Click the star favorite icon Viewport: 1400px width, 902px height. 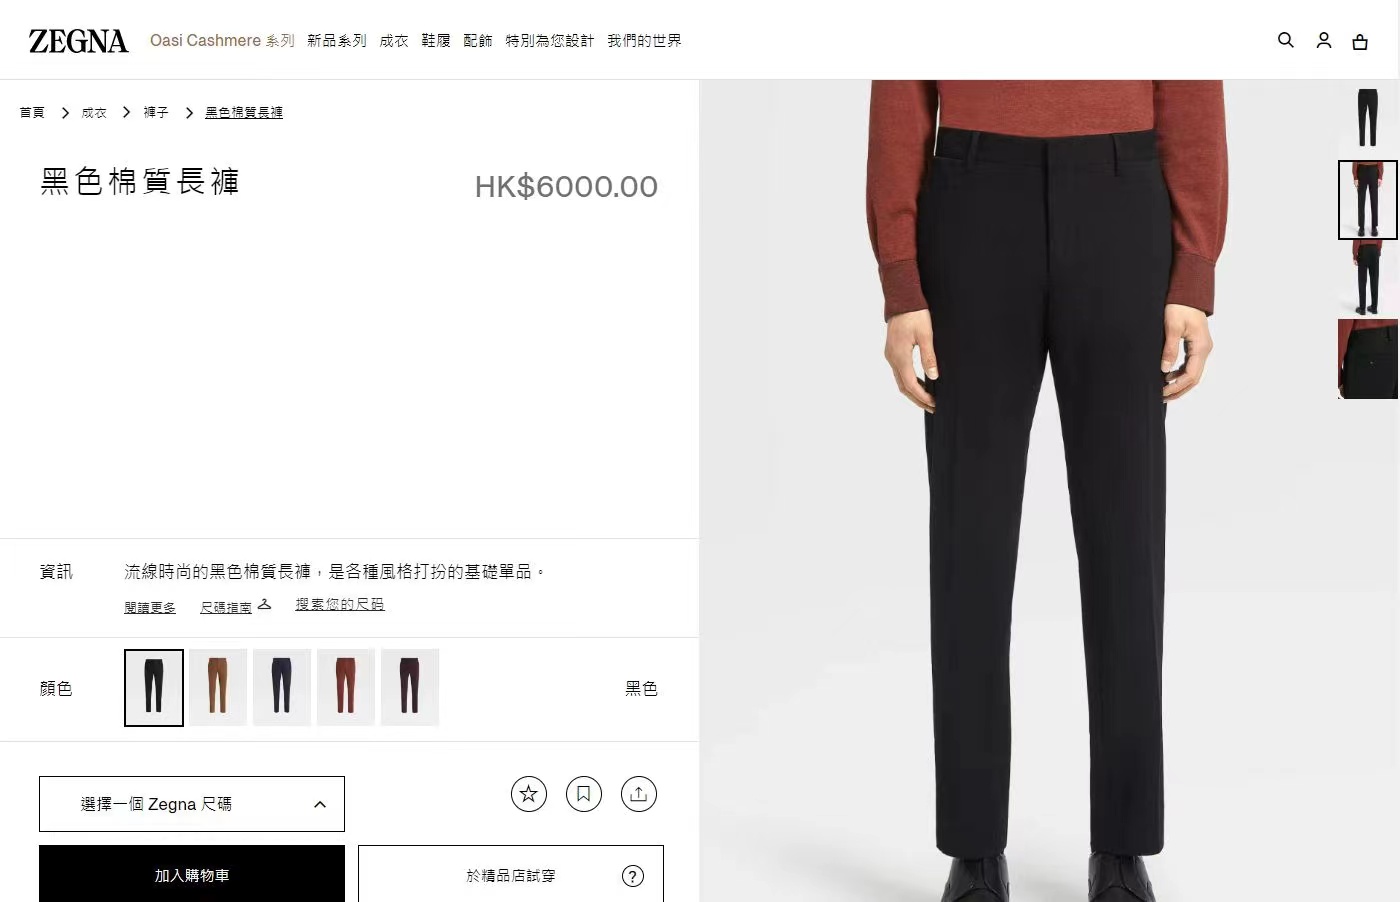coord(529,794)
